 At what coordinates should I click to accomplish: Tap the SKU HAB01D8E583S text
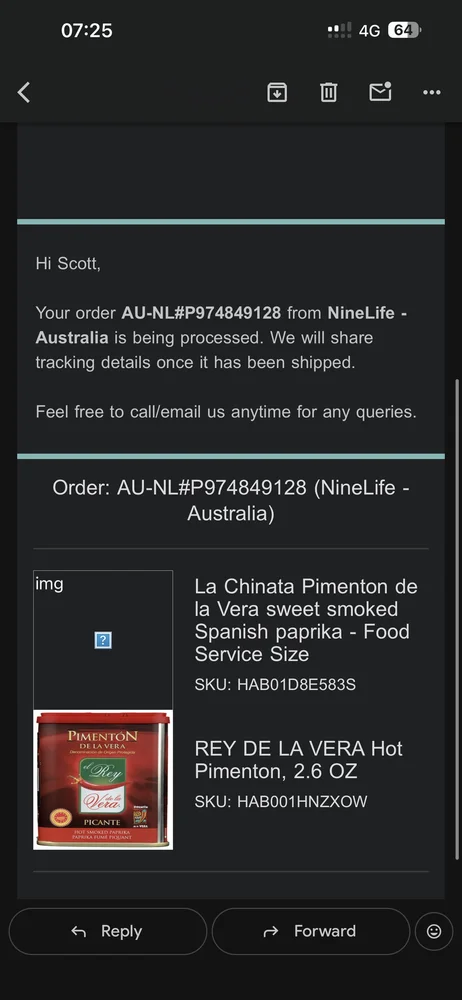[x=275, y=685]
